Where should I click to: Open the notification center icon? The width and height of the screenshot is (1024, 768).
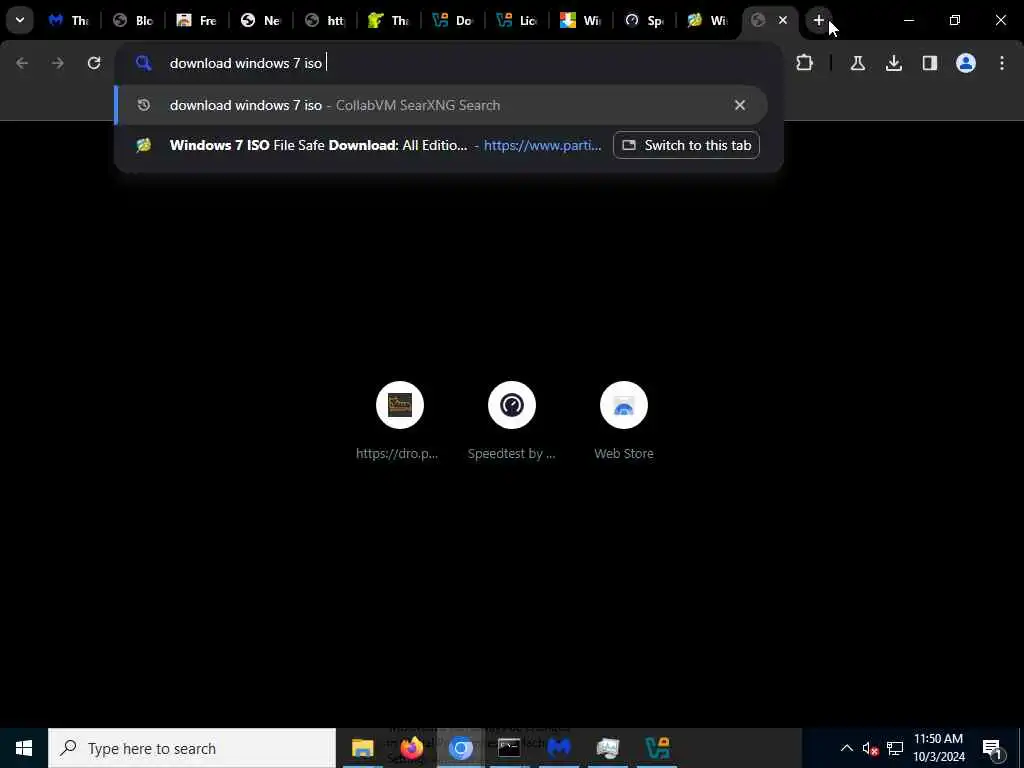tap(992, 748)
